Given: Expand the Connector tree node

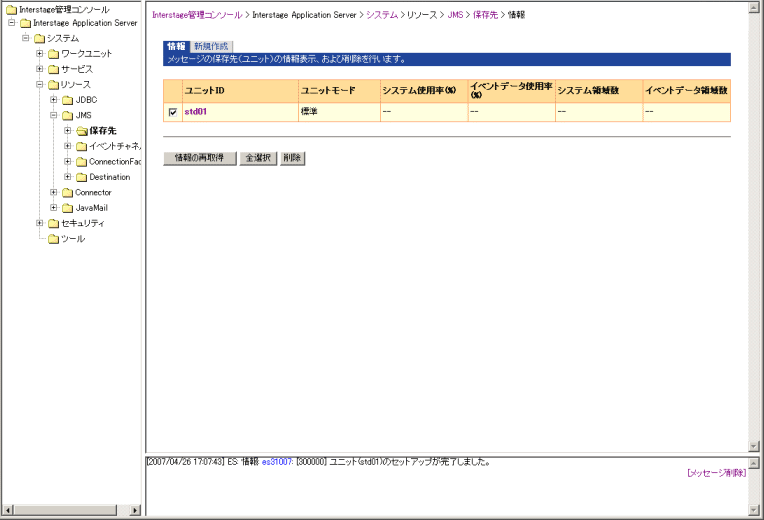Looking at the screenshot, I should (54, 192).
